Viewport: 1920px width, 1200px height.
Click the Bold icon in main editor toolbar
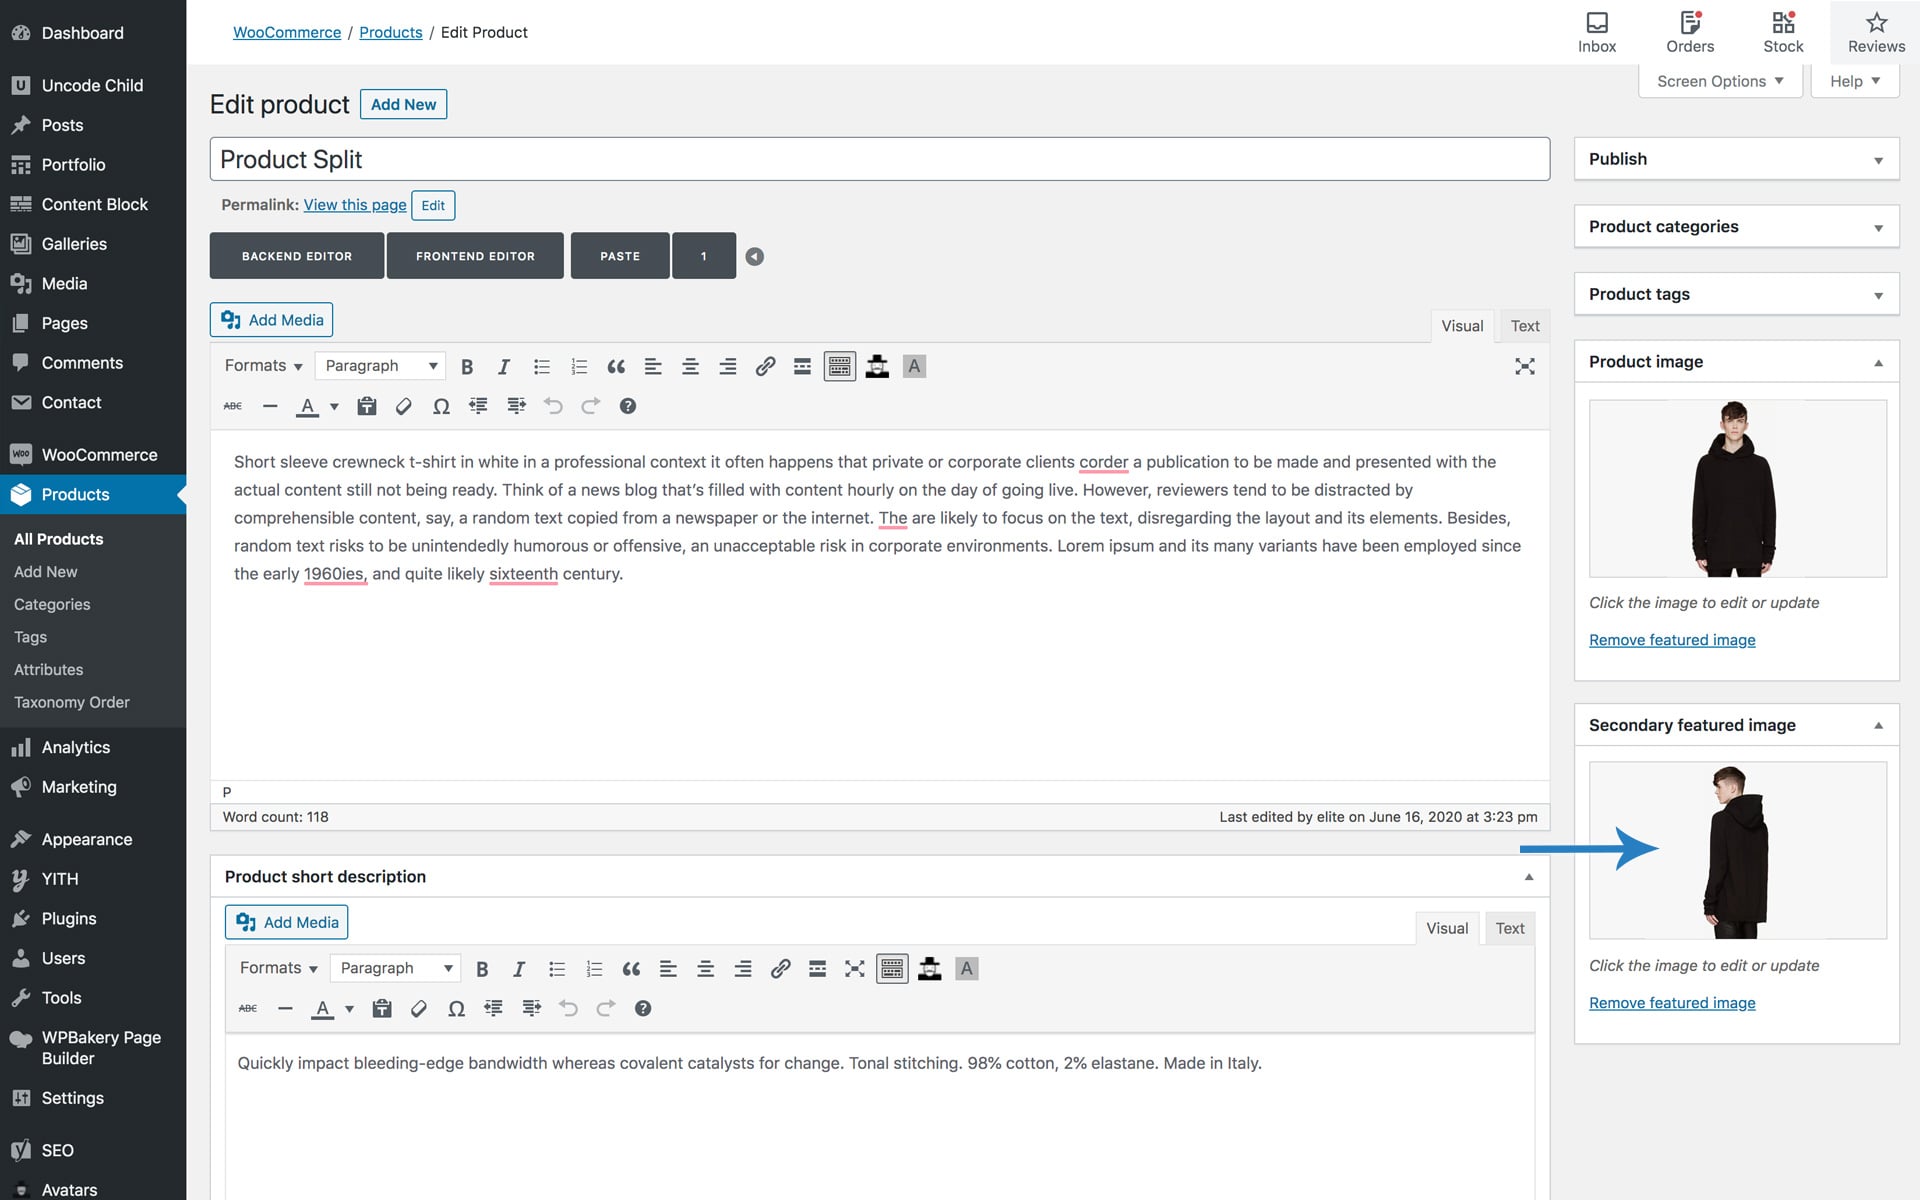pos(467,367)
